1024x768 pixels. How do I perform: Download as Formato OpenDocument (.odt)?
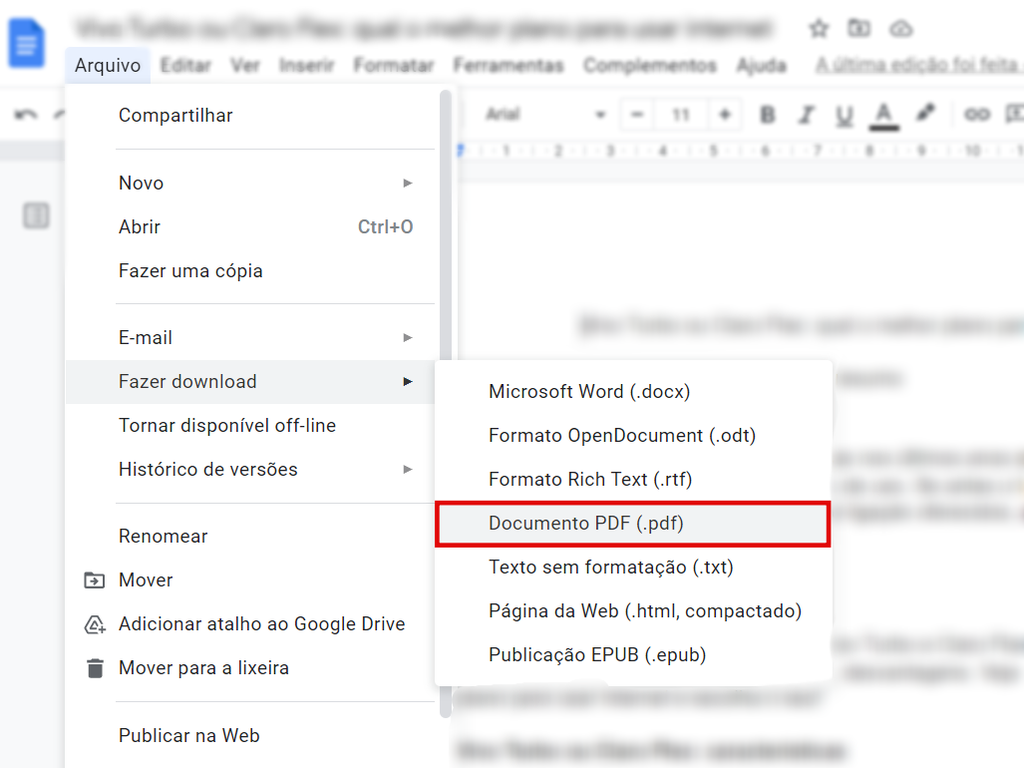pos(633,435)
